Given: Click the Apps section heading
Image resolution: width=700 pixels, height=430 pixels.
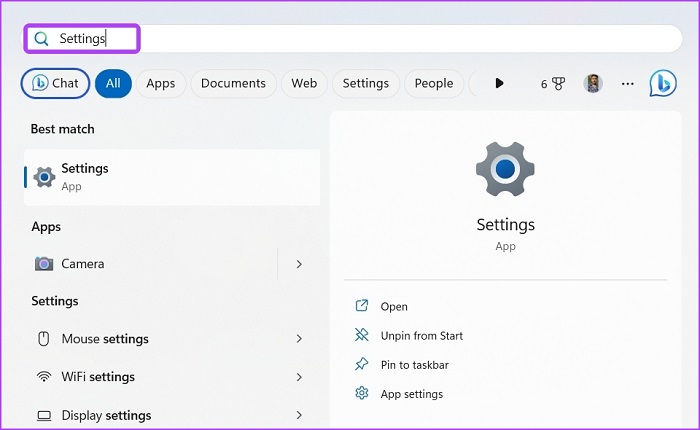Looking at the screenshot, I should click(46, 227).
